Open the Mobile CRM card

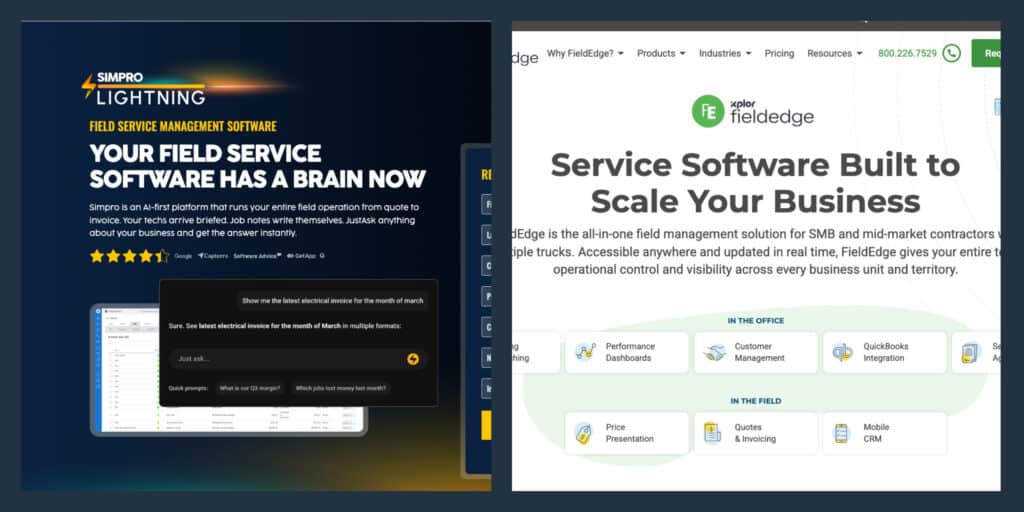(884, 433)
